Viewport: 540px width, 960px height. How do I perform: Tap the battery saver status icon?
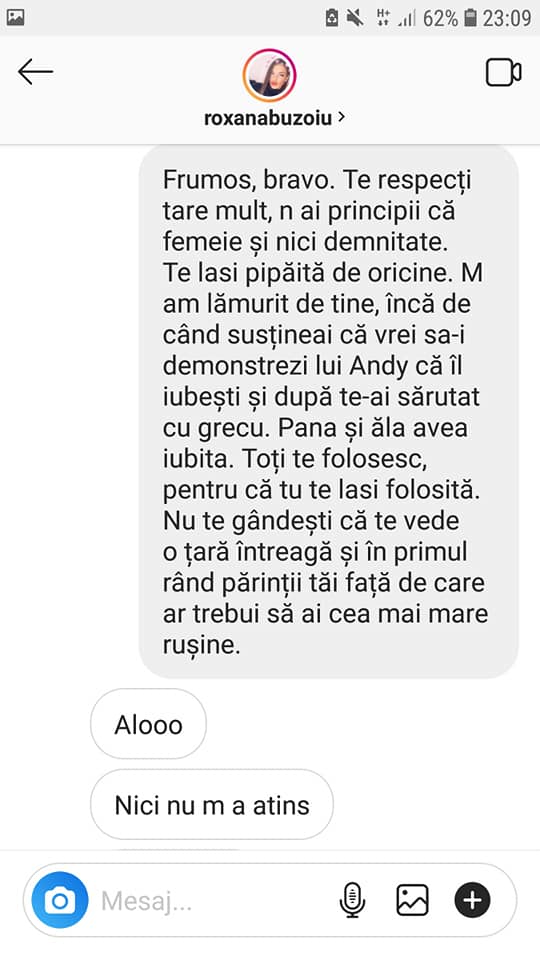tap(331, 18)
